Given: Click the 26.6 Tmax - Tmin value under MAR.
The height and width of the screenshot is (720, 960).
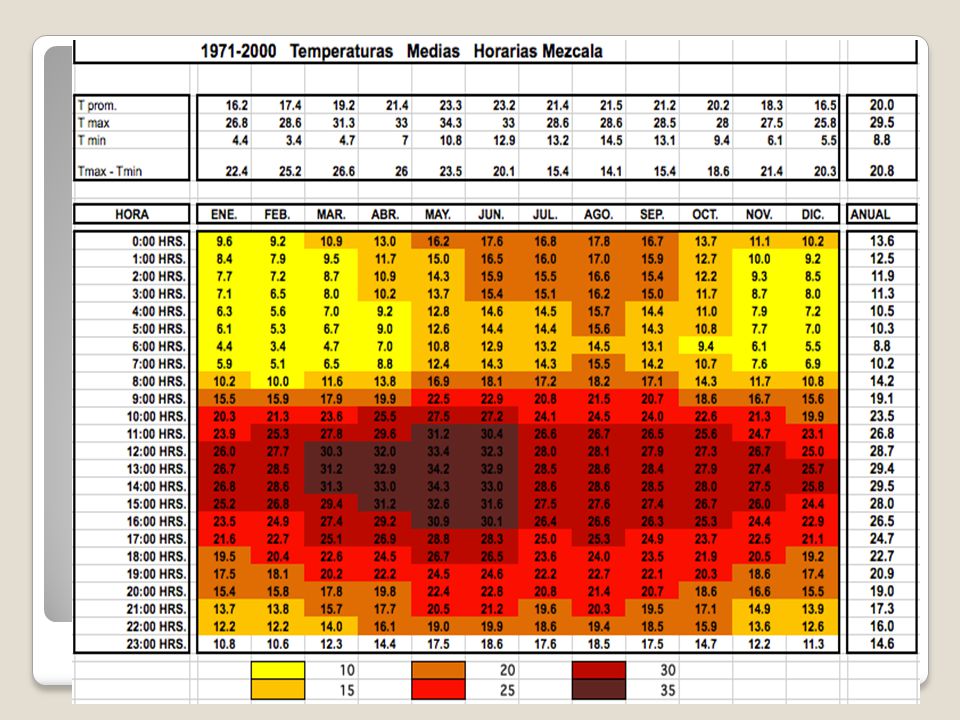Looking at the screenshot, I should 343,171.
